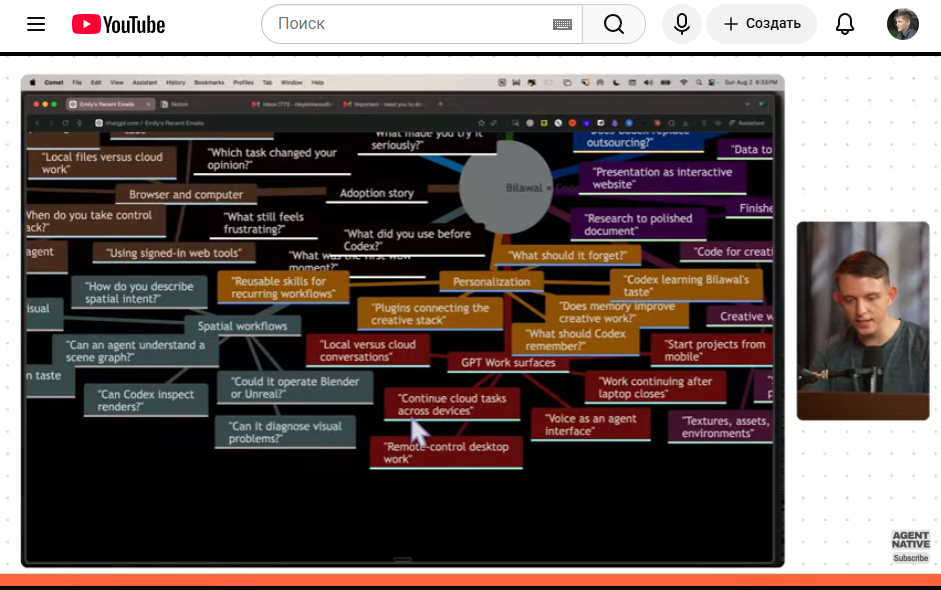Image resolution: width=941 pixels, height=590 pixels.
Task: Close the Emily's Recent Emails tab
Action: 149,104
